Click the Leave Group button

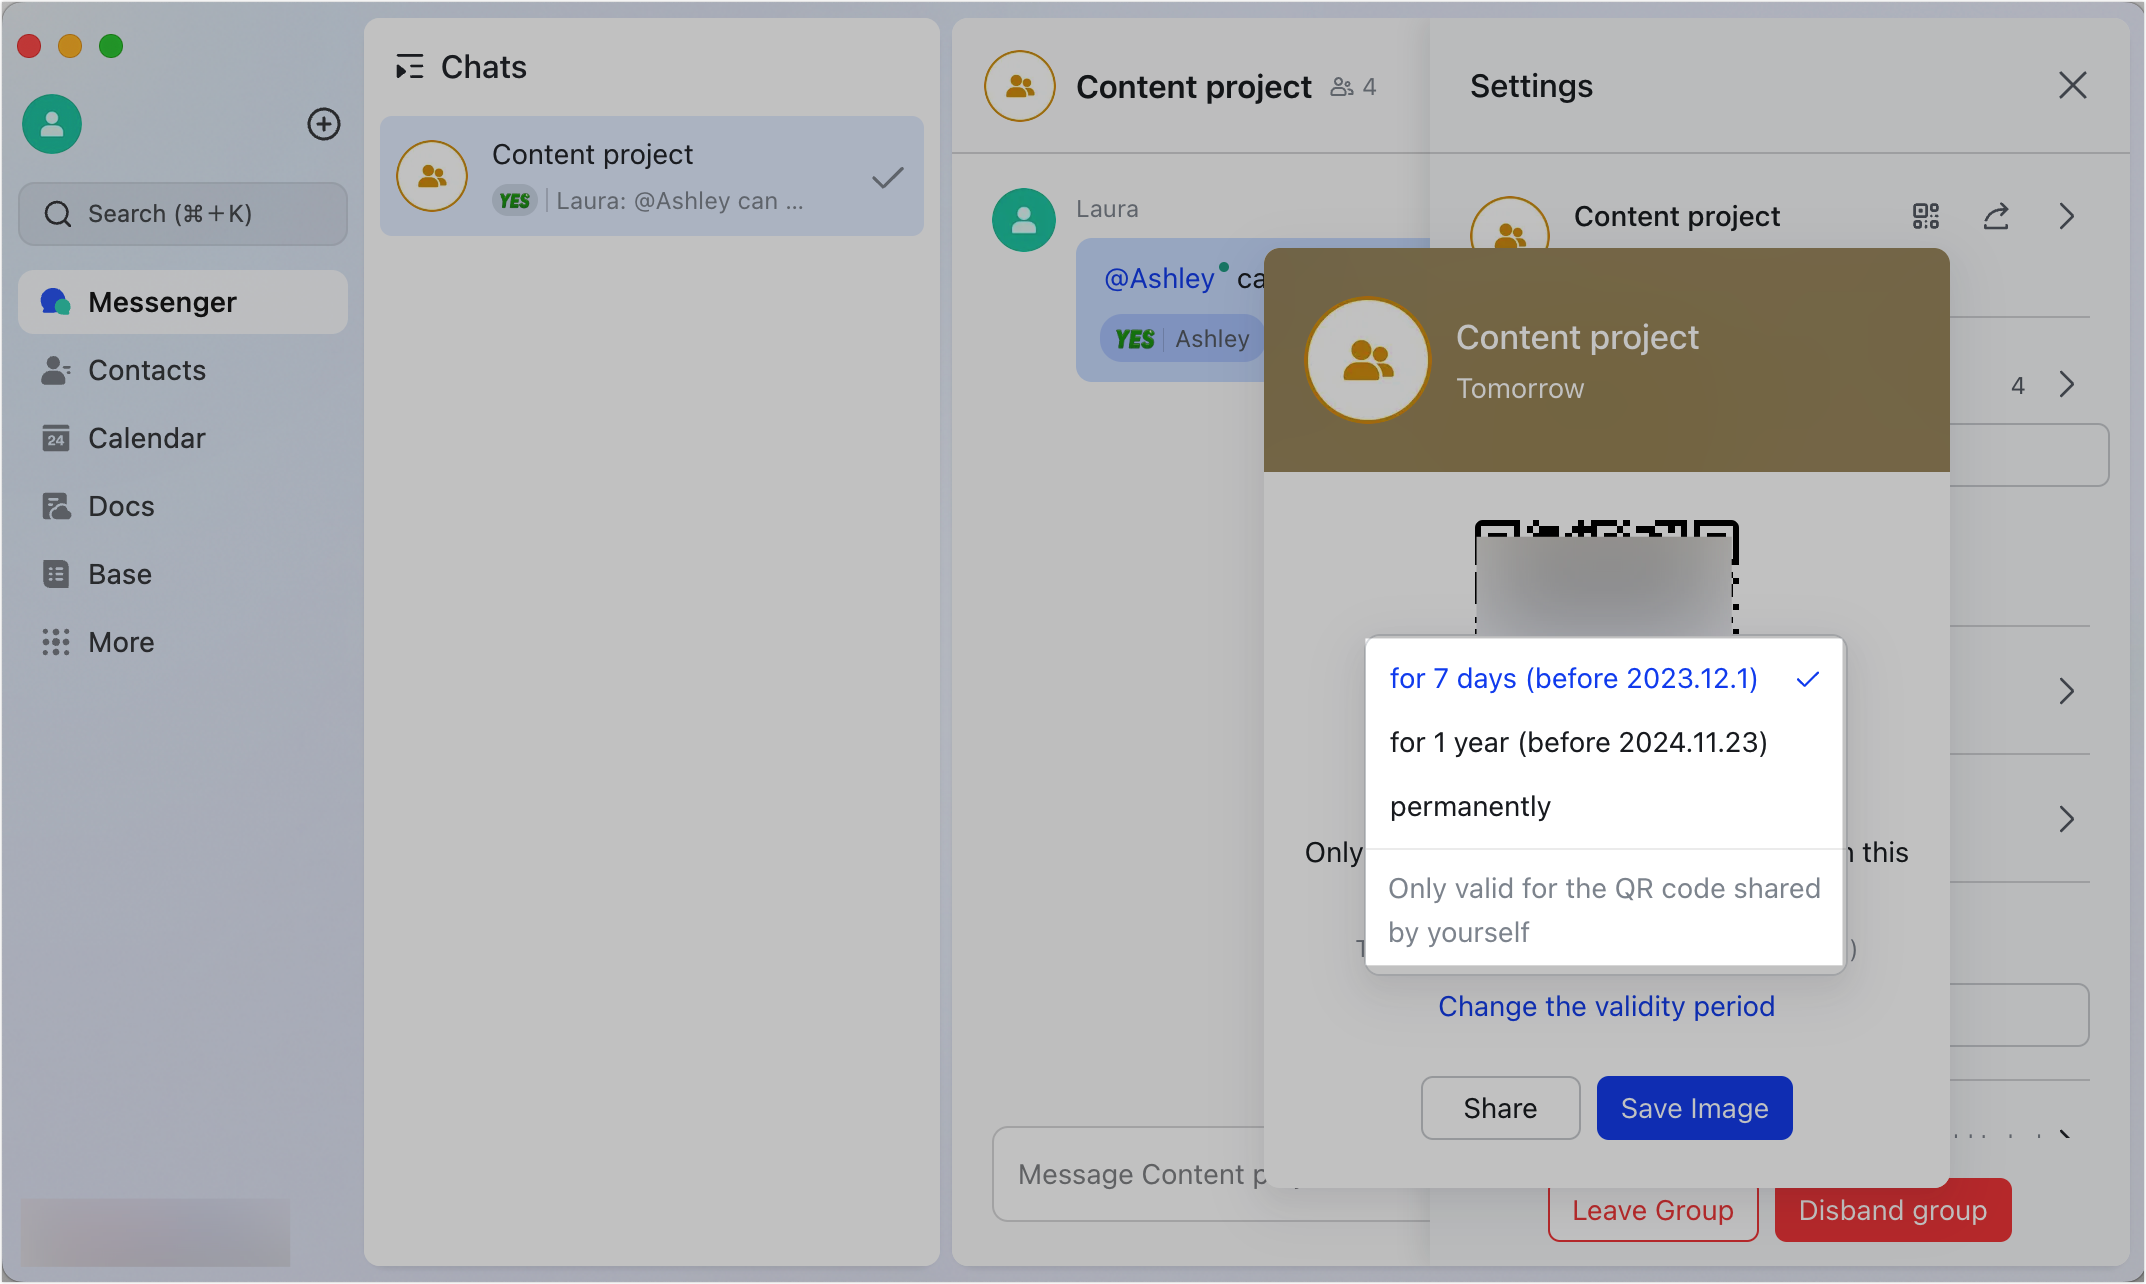1653,1210
